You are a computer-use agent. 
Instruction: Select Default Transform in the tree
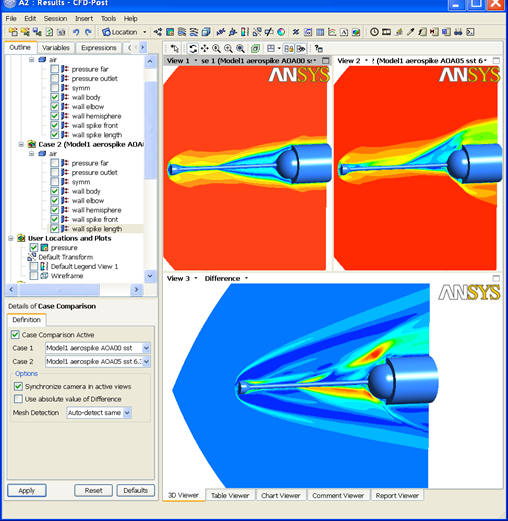(65, 257)
